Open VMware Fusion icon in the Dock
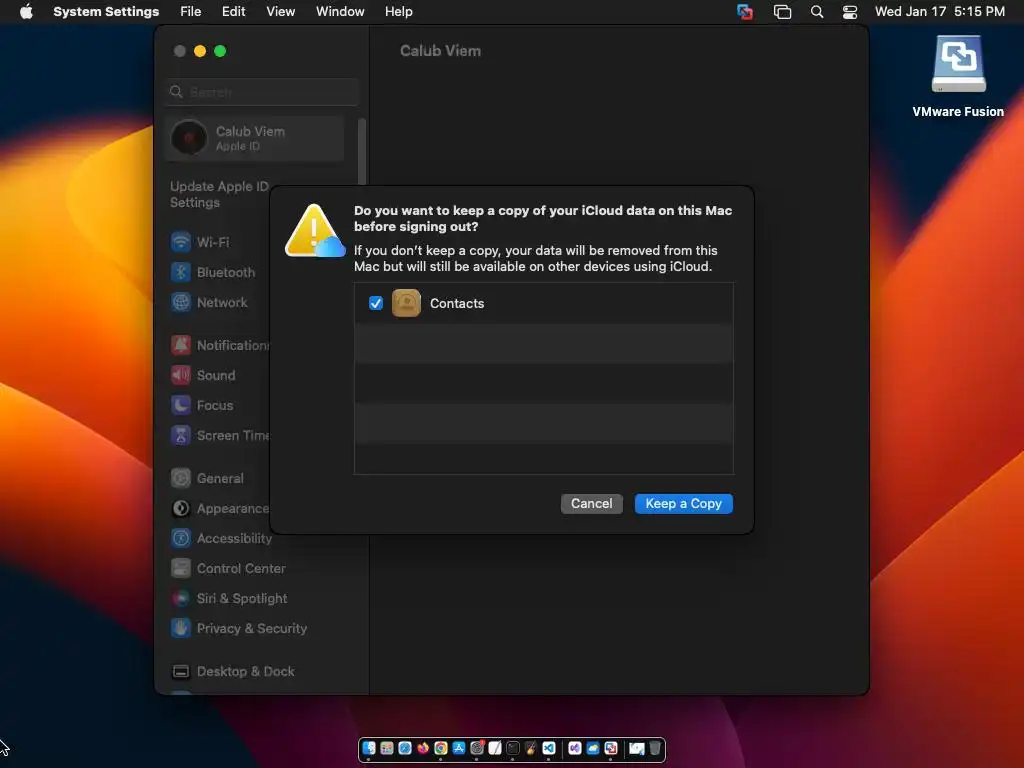Image resolution: width=1024 pixels, height=768 pixels. point(611,748)
